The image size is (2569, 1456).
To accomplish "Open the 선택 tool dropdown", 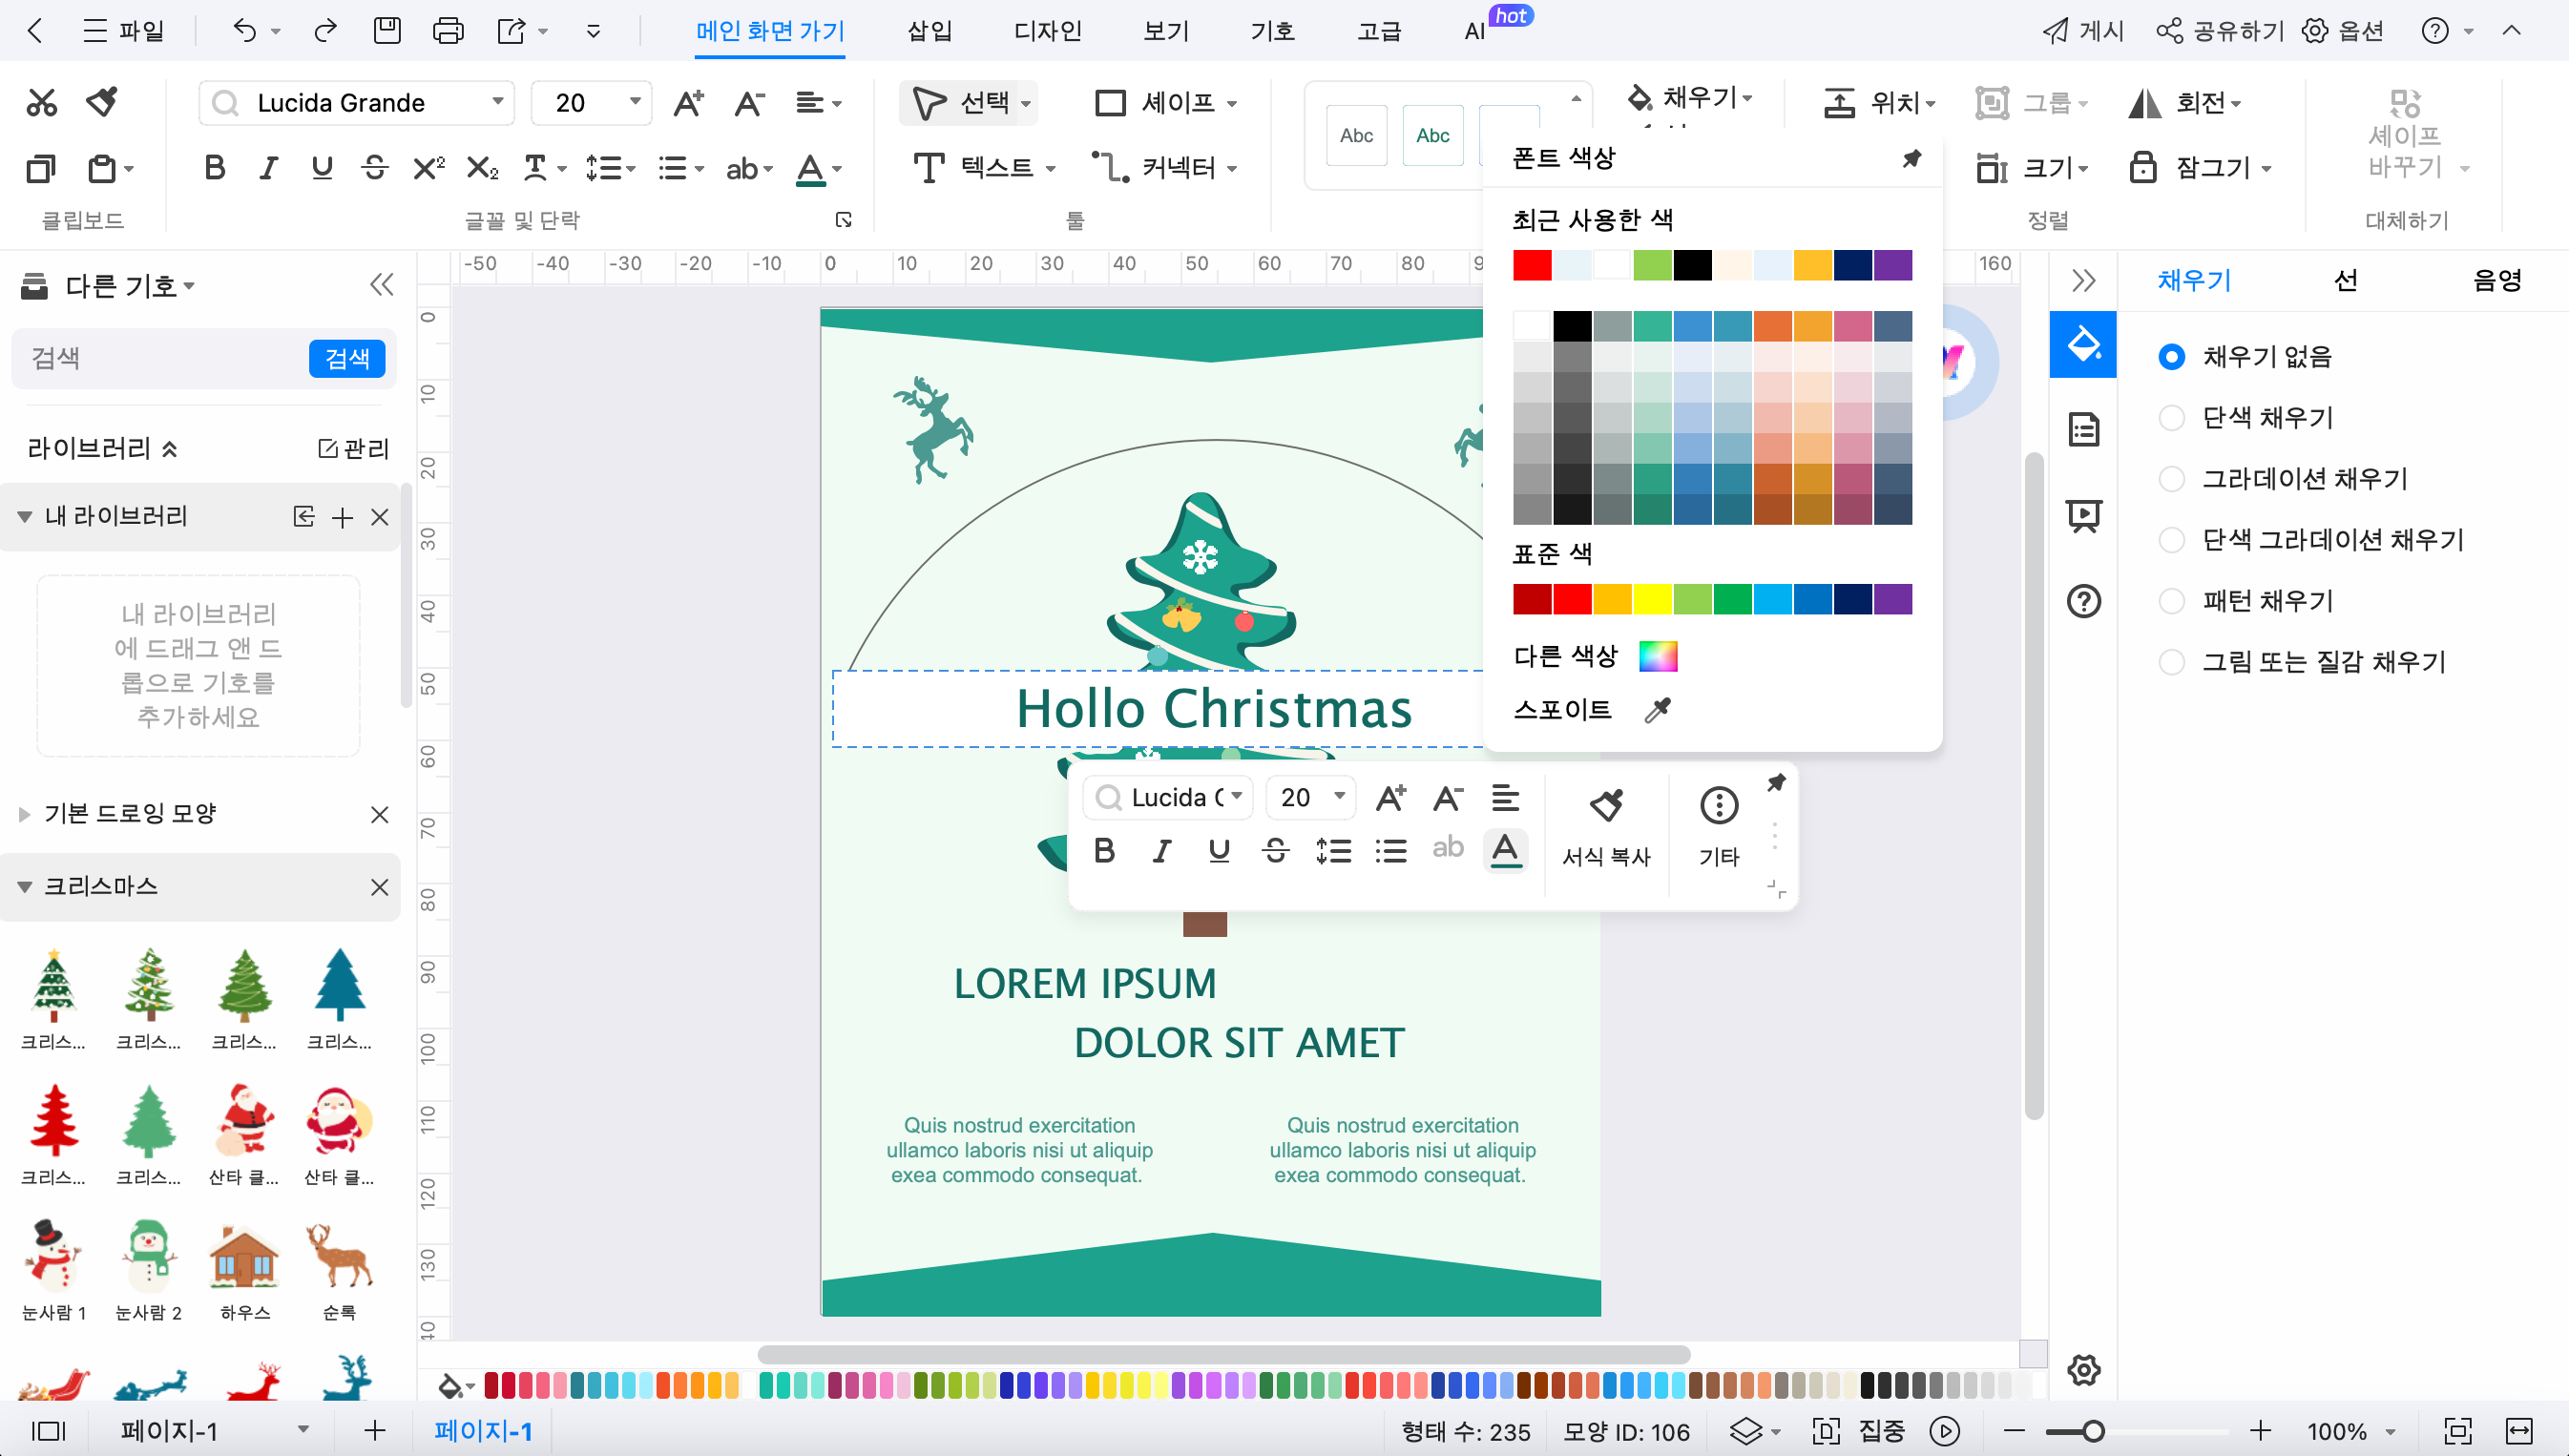I will click(x=1026, y=103).
